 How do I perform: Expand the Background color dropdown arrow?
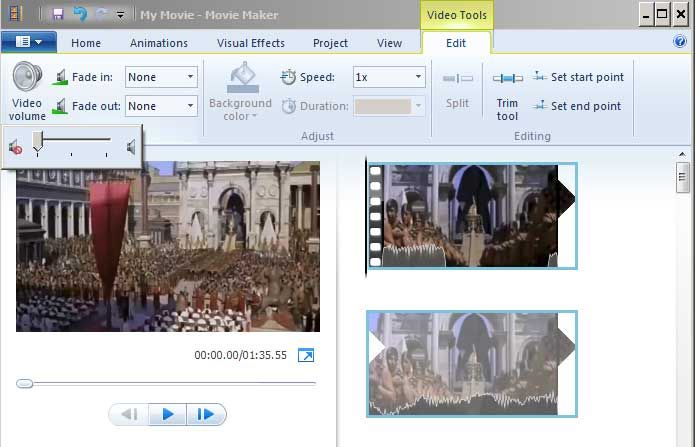pyautogui.click(x=254, y=116)
